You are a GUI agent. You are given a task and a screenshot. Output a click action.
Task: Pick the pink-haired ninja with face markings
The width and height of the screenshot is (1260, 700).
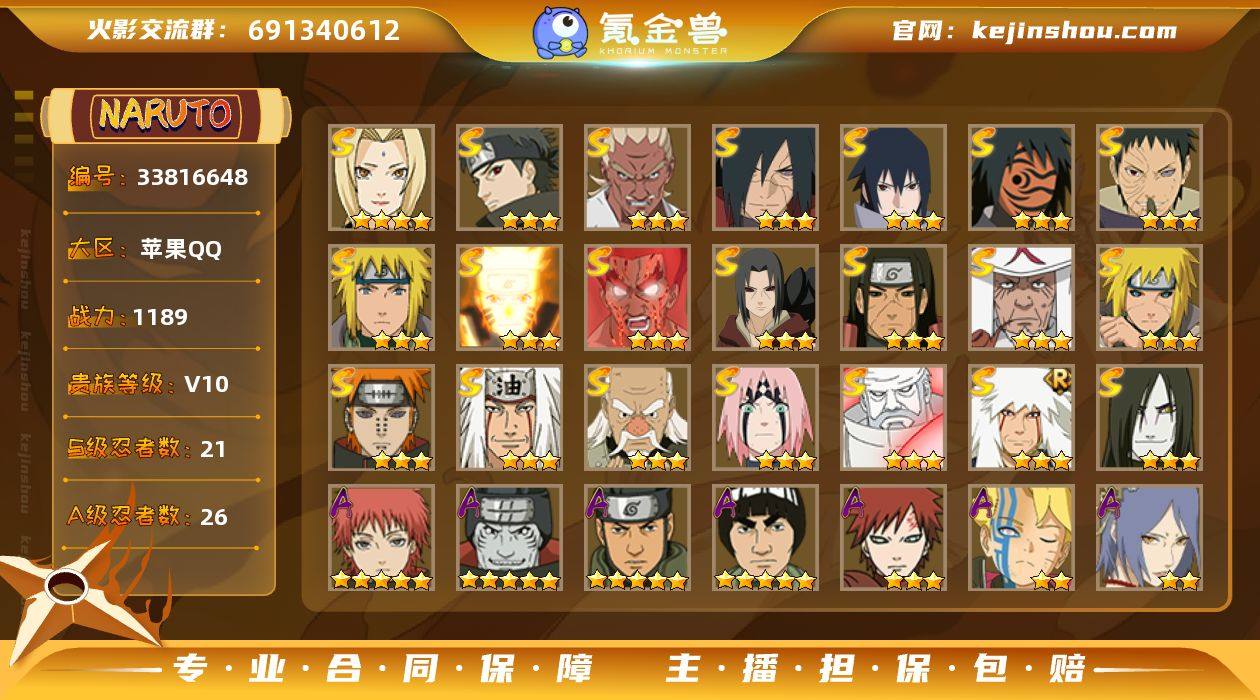pyautogui.click(x=765, y=418)
